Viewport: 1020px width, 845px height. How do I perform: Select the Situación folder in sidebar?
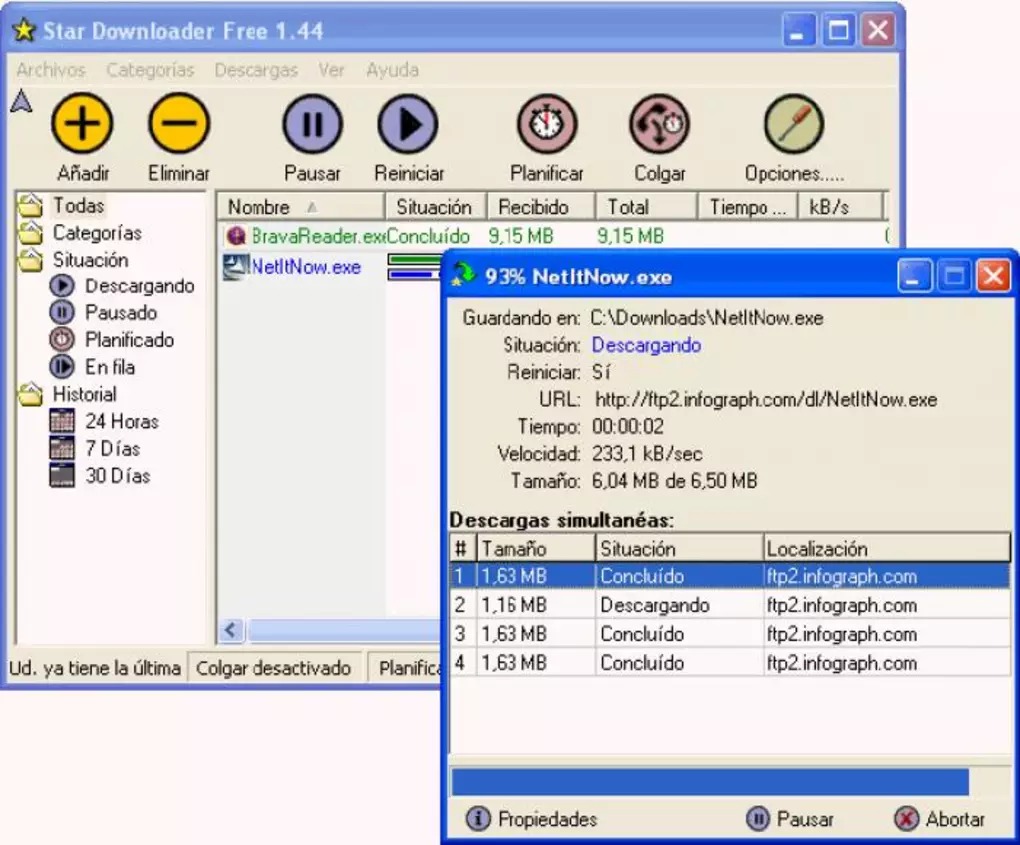pyautogui.click(x=73, y=260)
